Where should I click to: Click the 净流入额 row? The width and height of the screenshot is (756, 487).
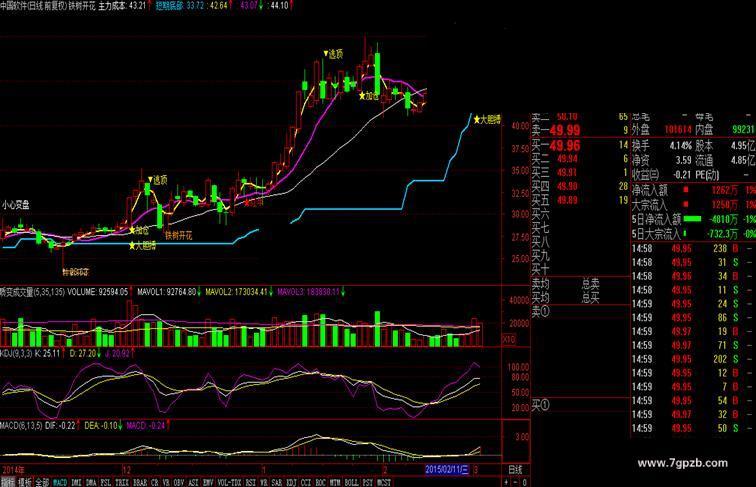(693, 190)
